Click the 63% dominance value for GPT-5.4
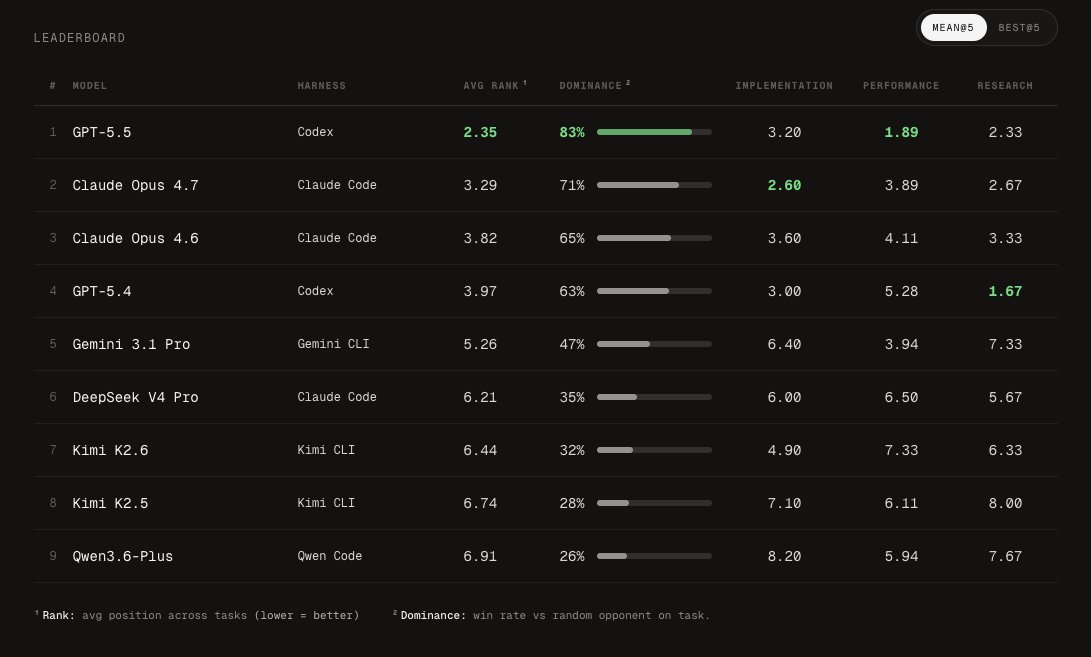1091x657 pixels. pos(572,291)
